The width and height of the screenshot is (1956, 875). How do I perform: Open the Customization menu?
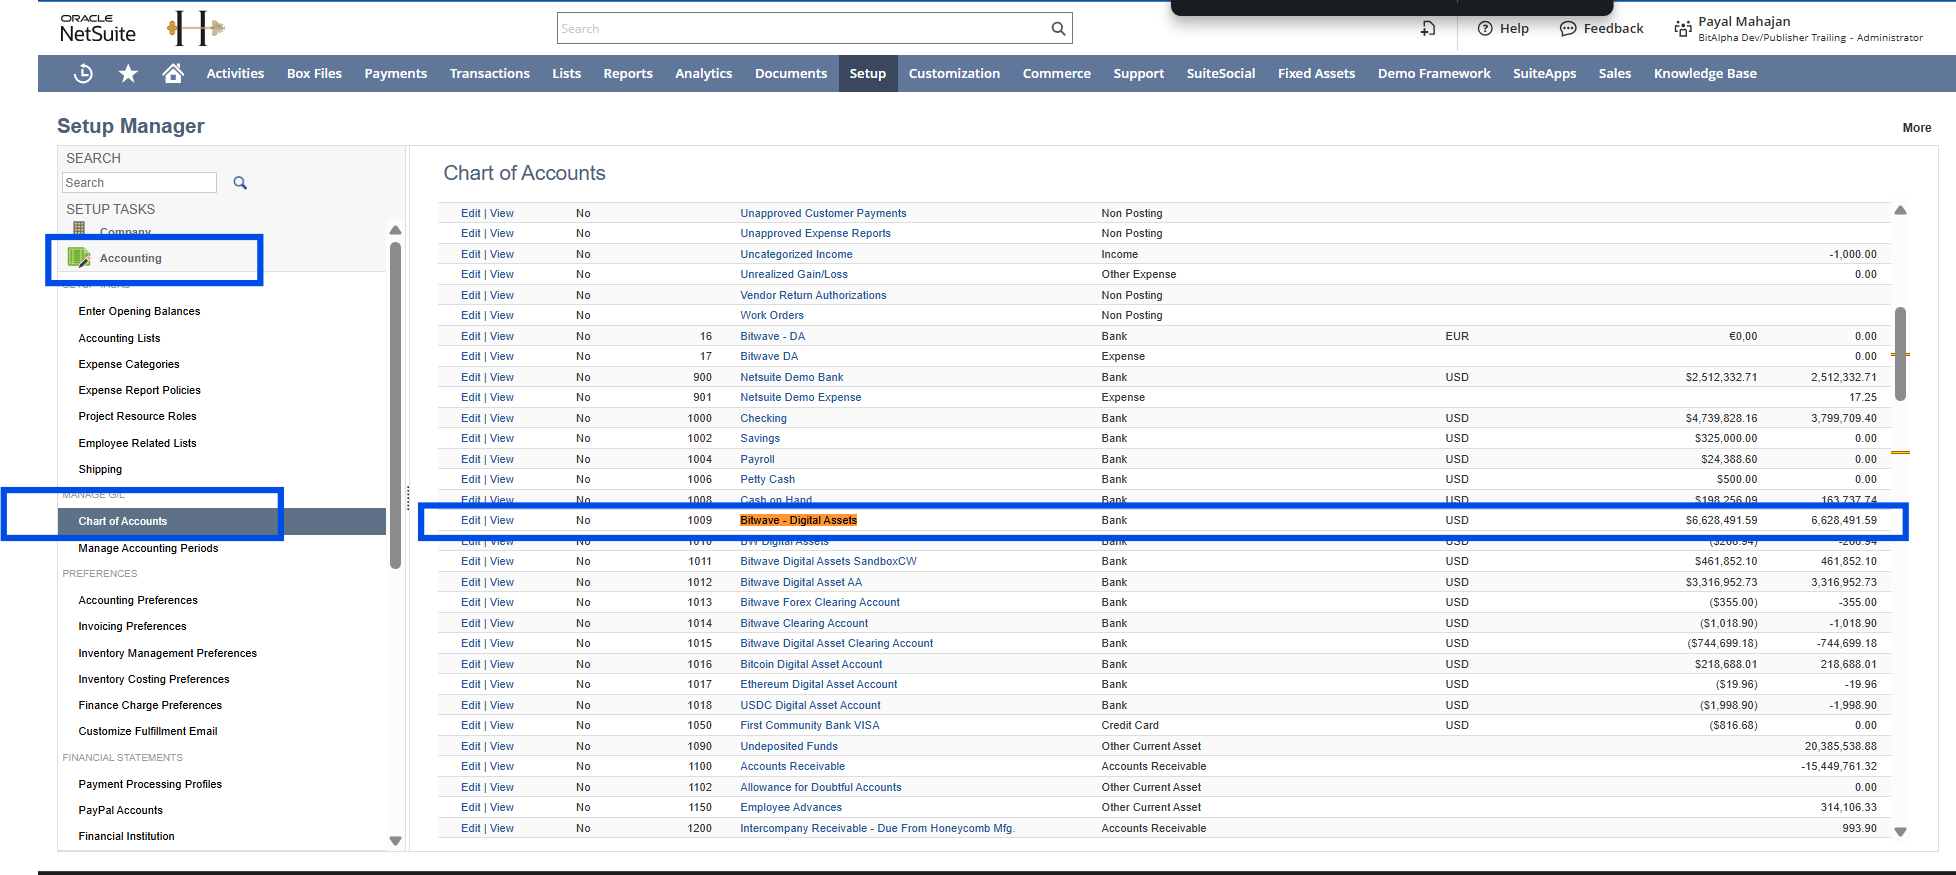[954, 73]
